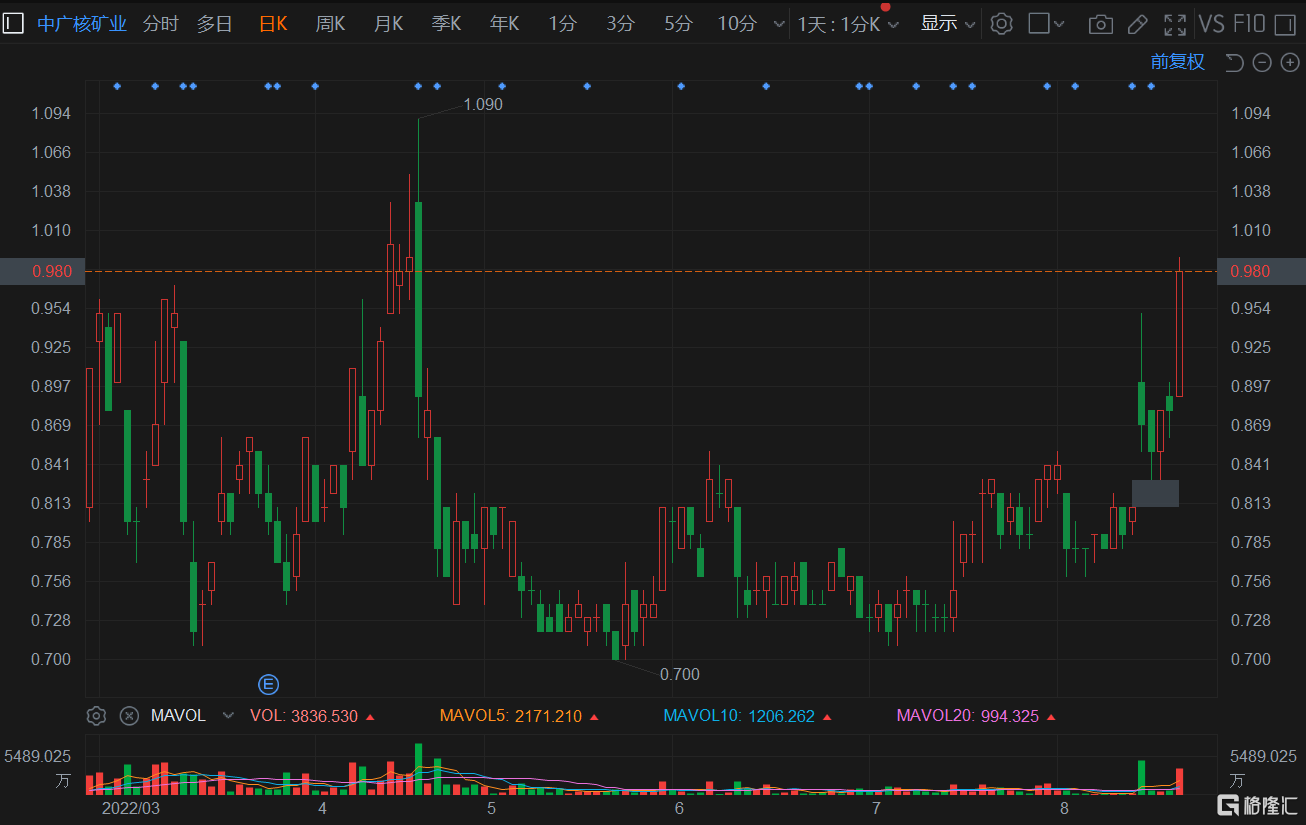Click the VOL: 3836.530 value
Viewport: 1306px width, 825px height.
pyautogui.click(x=304, y=716)
